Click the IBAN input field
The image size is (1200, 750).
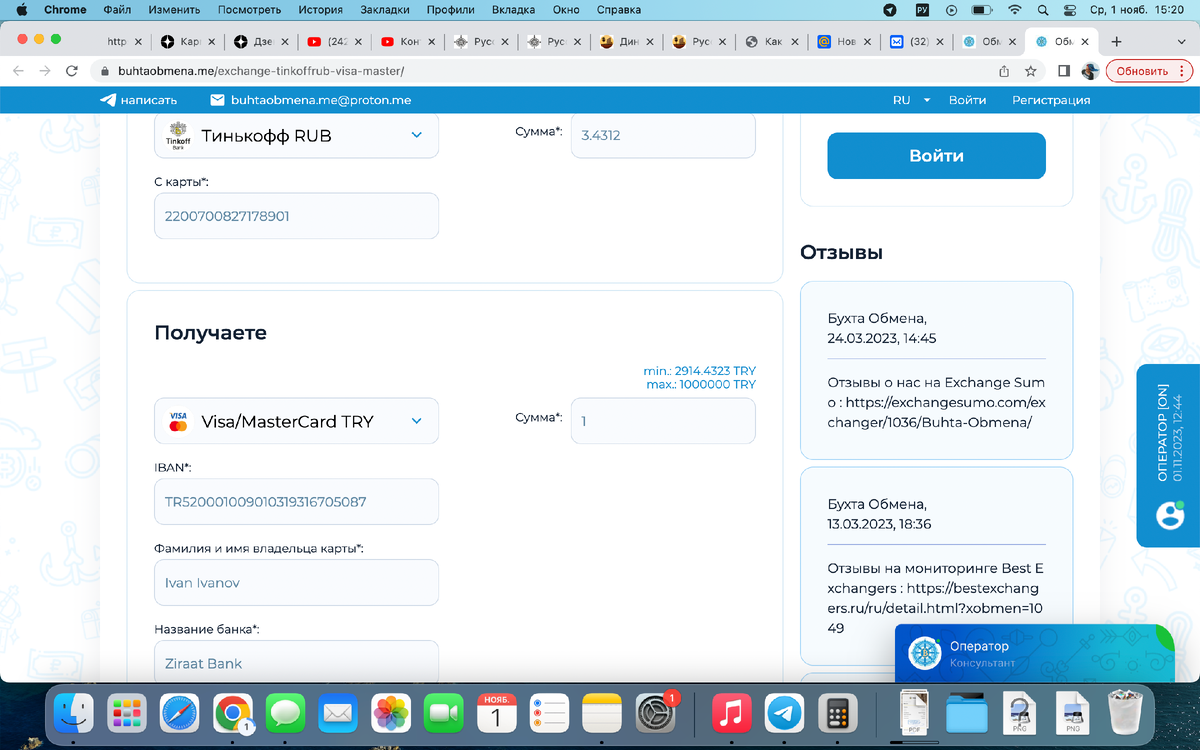(x=296, y=502)
